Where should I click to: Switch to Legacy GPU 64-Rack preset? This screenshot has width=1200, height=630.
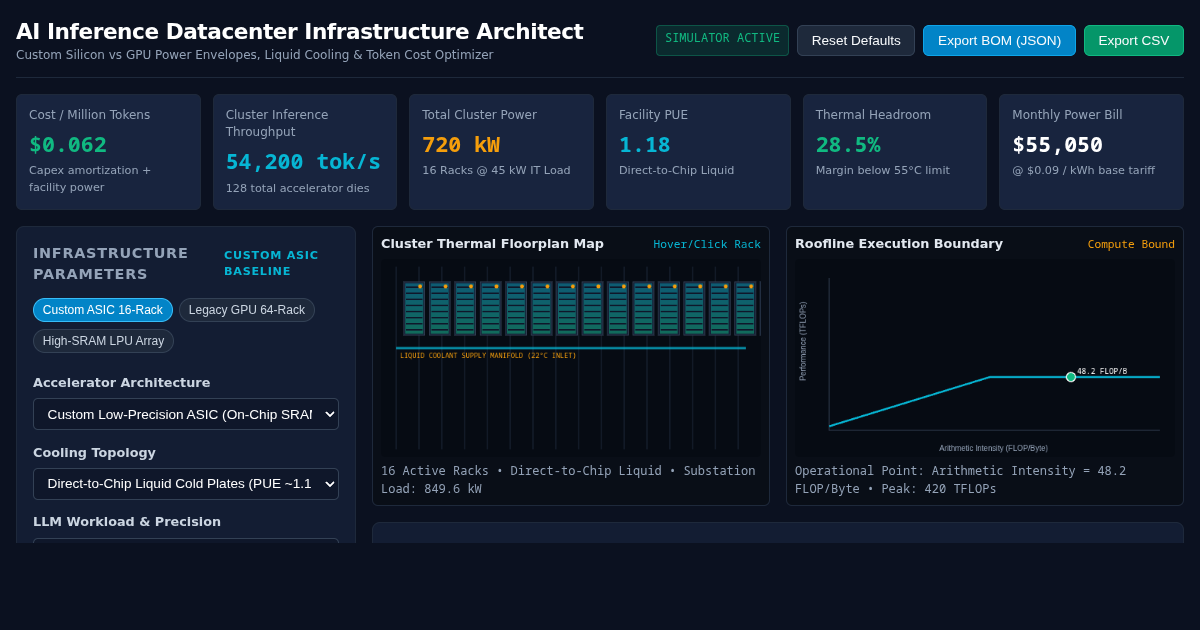247,310
